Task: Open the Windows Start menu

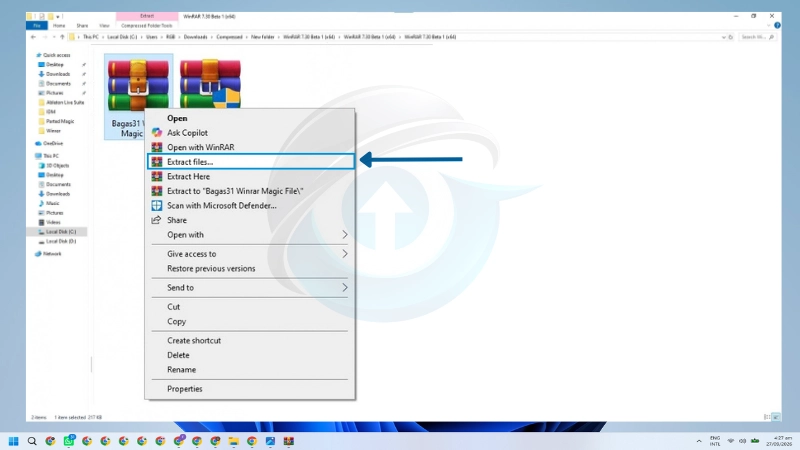Action: coord(13,441)
